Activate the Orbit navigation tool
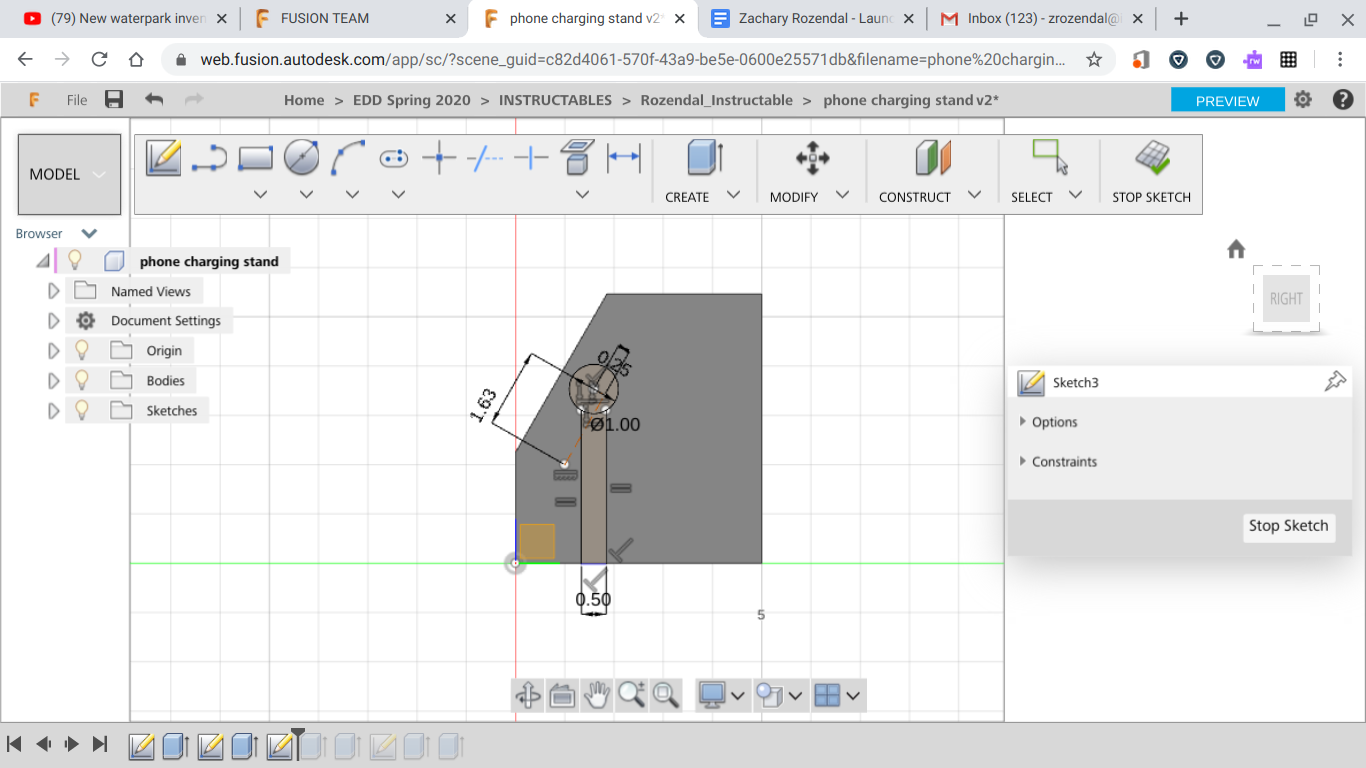The image size is (1366, 768). tap(527, 695)
